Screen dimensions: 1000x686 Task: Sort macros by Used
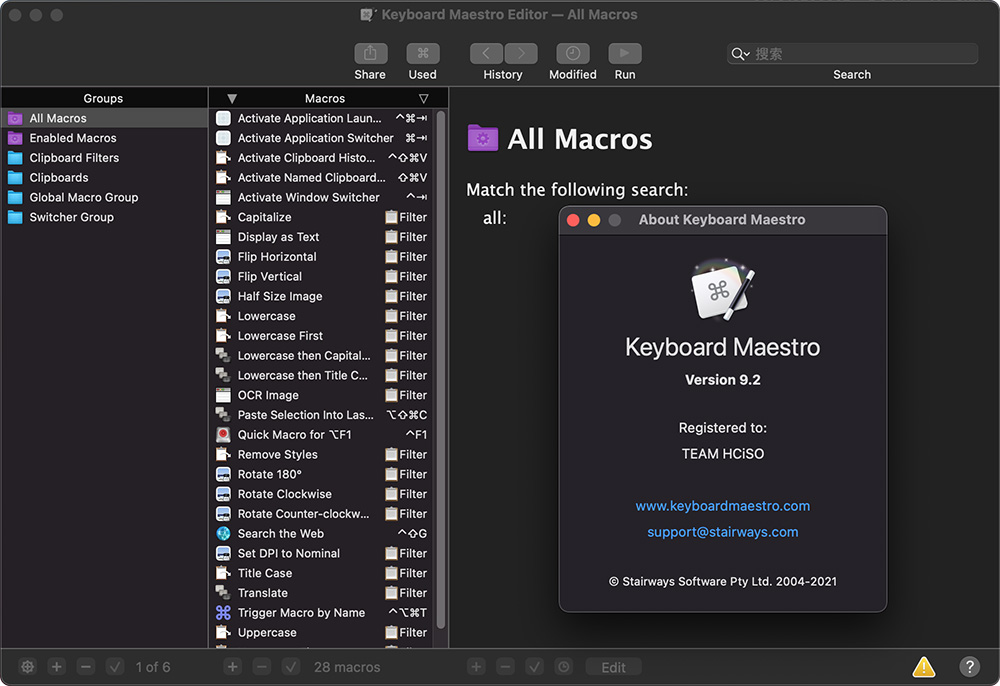click(423, 54)
